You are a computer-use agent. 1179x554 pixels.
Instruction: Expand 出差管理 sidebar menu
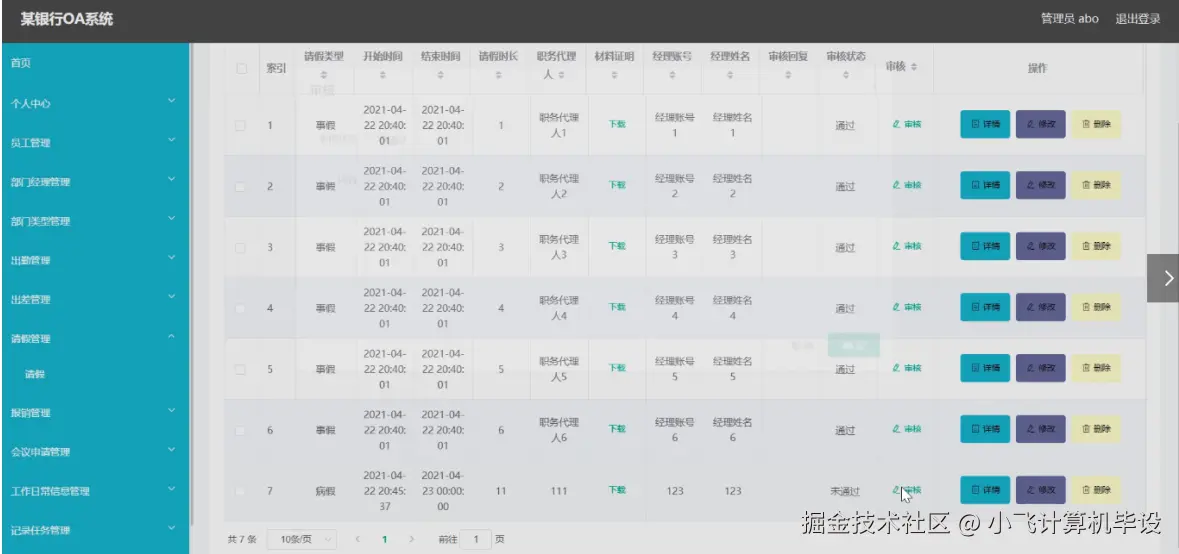[x=95, y=299]
